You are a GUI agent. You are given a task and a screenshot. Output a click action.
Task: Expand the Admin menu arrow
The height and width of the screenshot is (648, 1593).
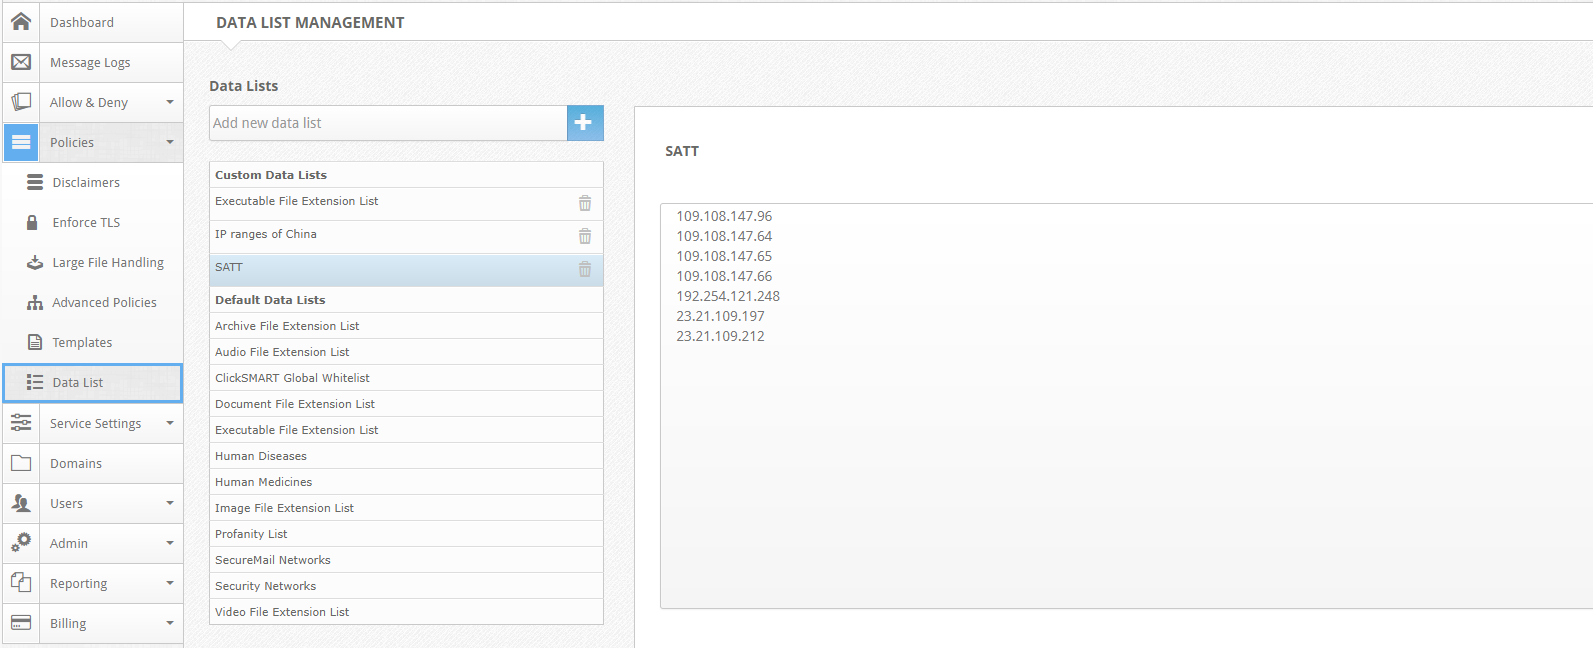170,543
